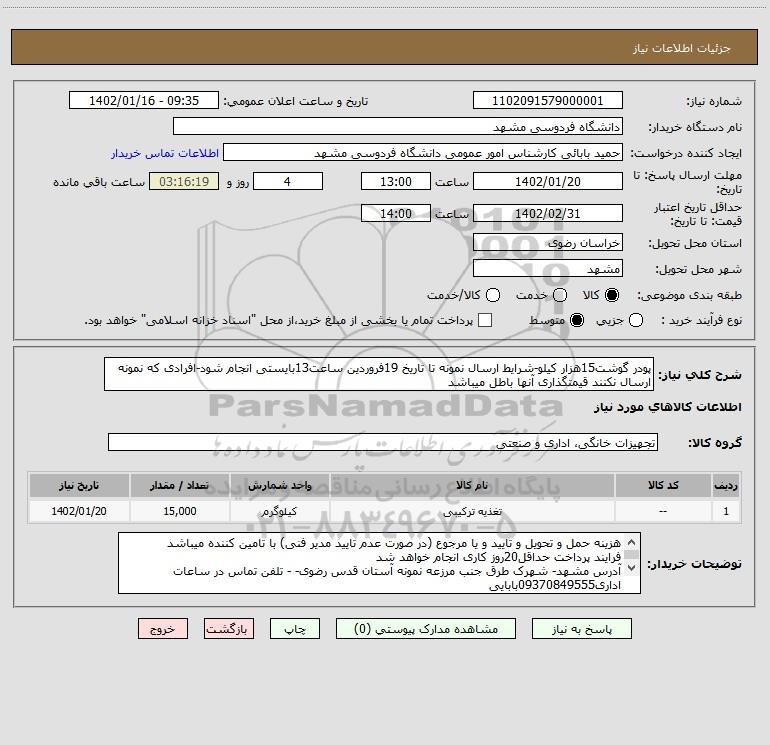Viewport: 770px width, 745px height.
Task: Click the ردیف column header
Action: coord(726,485)
